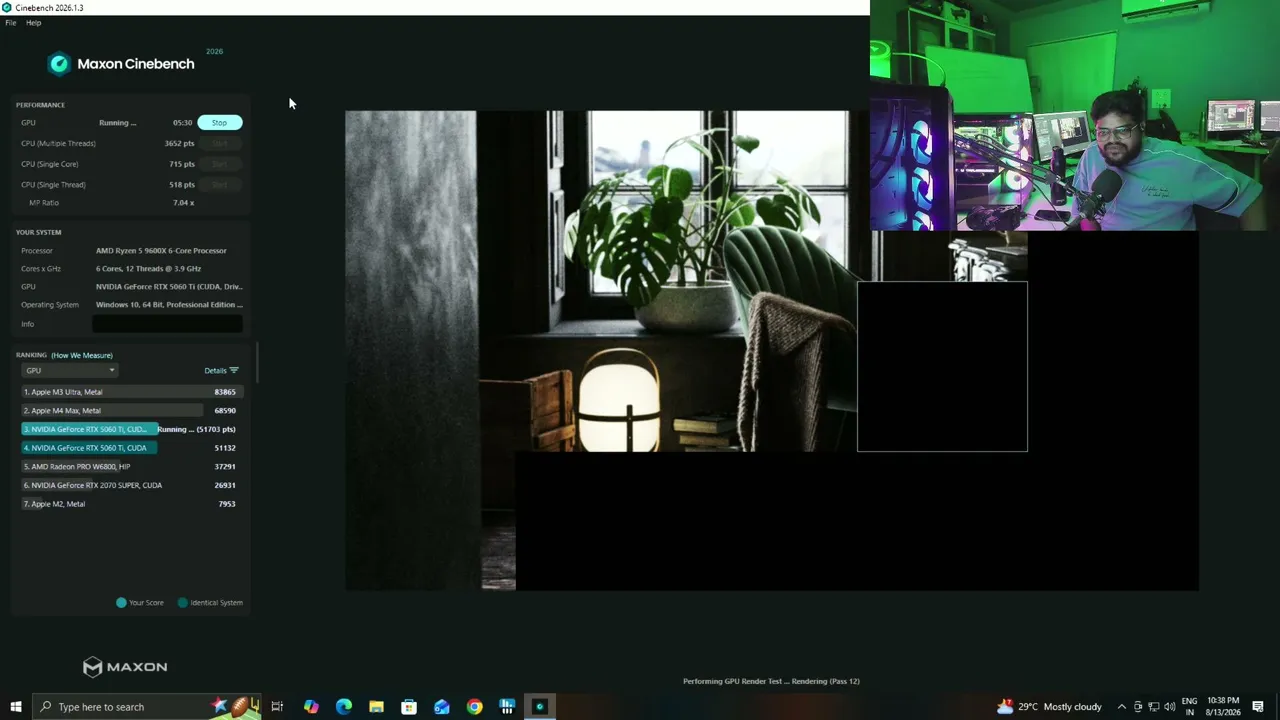Viewport: 1280px width, 720px height.
Task: Click the 518 pts single thread score
Action: (x=182, y=185)
